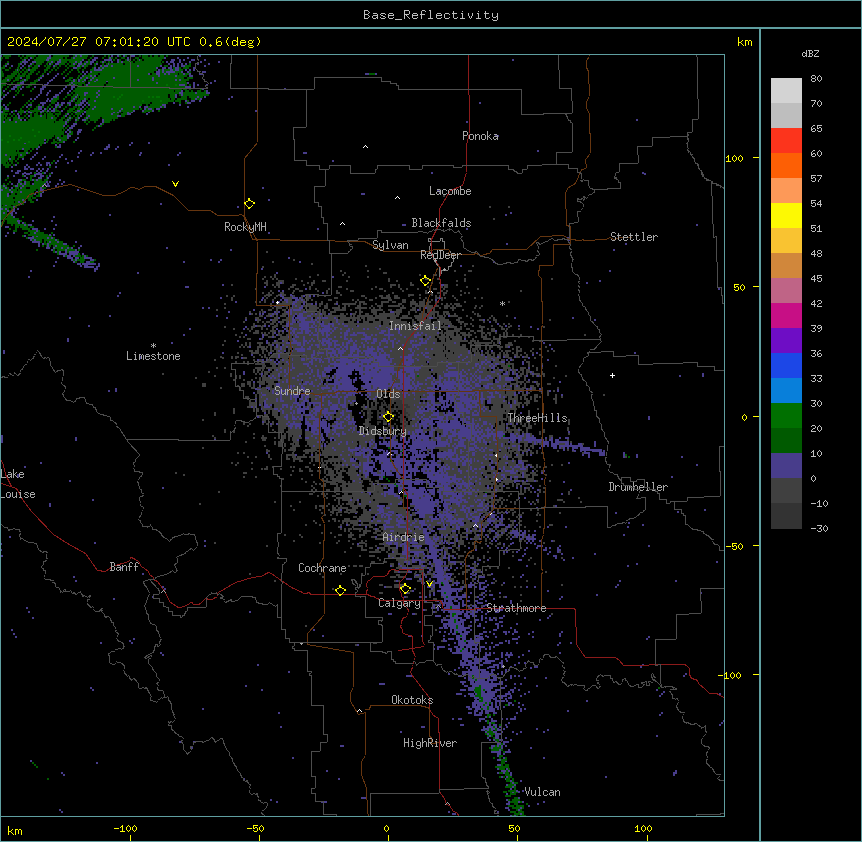This screenshot has height=842, width=862.
Task: Click the bright green swatch near 30
Action: [x=786, y=416]
